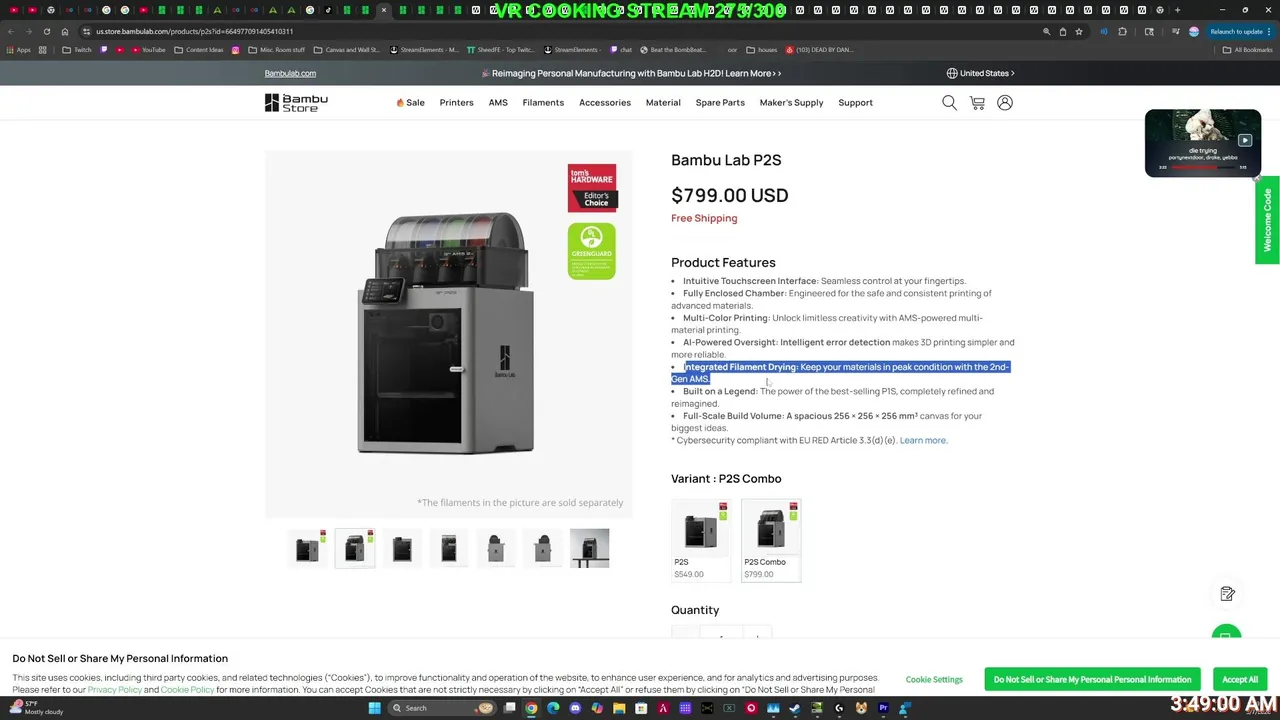Open the AMS menu
1280x720 pixels.
tap(498, 102)
